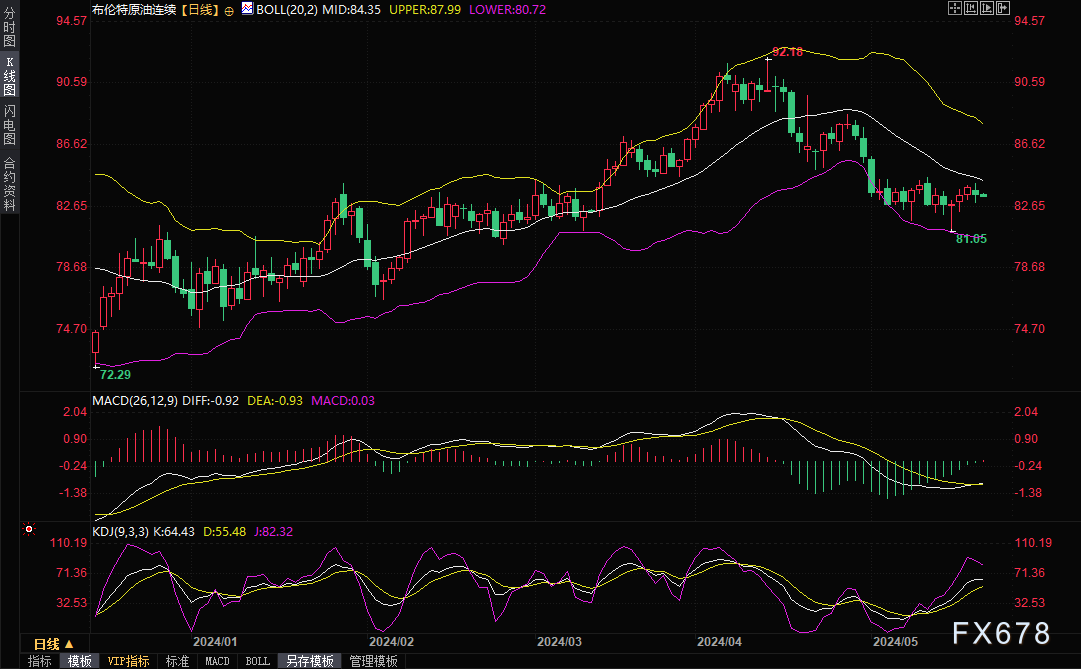This screenshot has height=669, width=1081.
Task: Click the 管理模板 button
Action: click(x=372, y=661)
